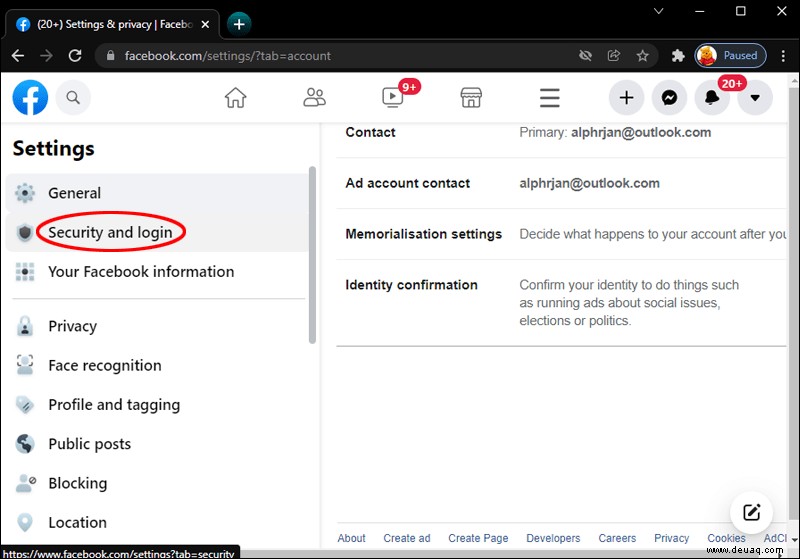Click the browser forward arrow
This screenshot has height=559, width=800.
click(46, 56)
